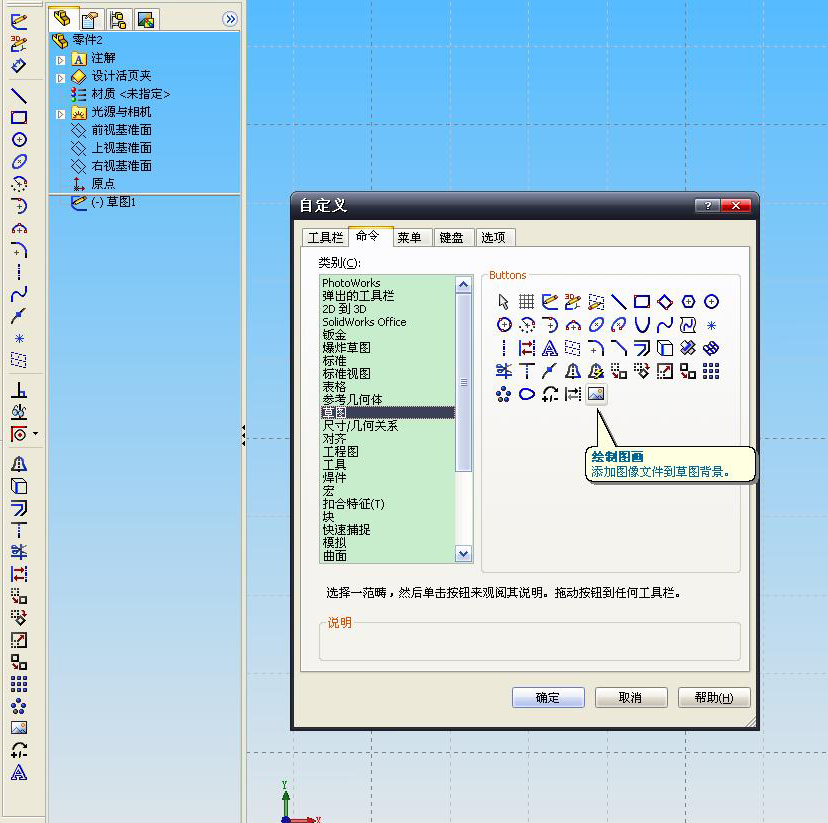This screenshot has width=828, height=823.
Task: Select the 尺寸/几何关系 category
Action: click(388, 425)
